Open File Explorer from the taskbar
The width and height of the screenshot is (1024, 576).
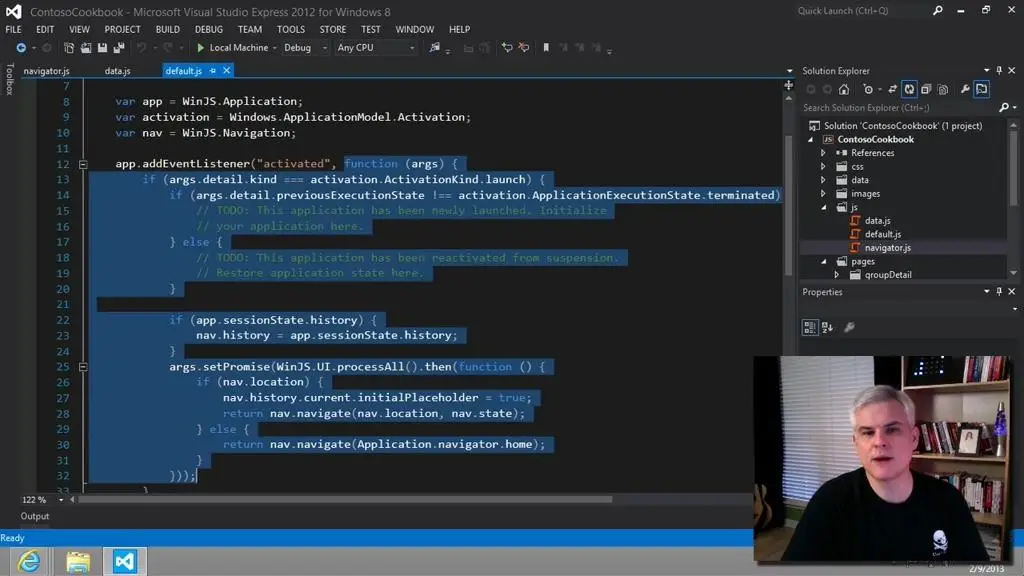[78, 562]
